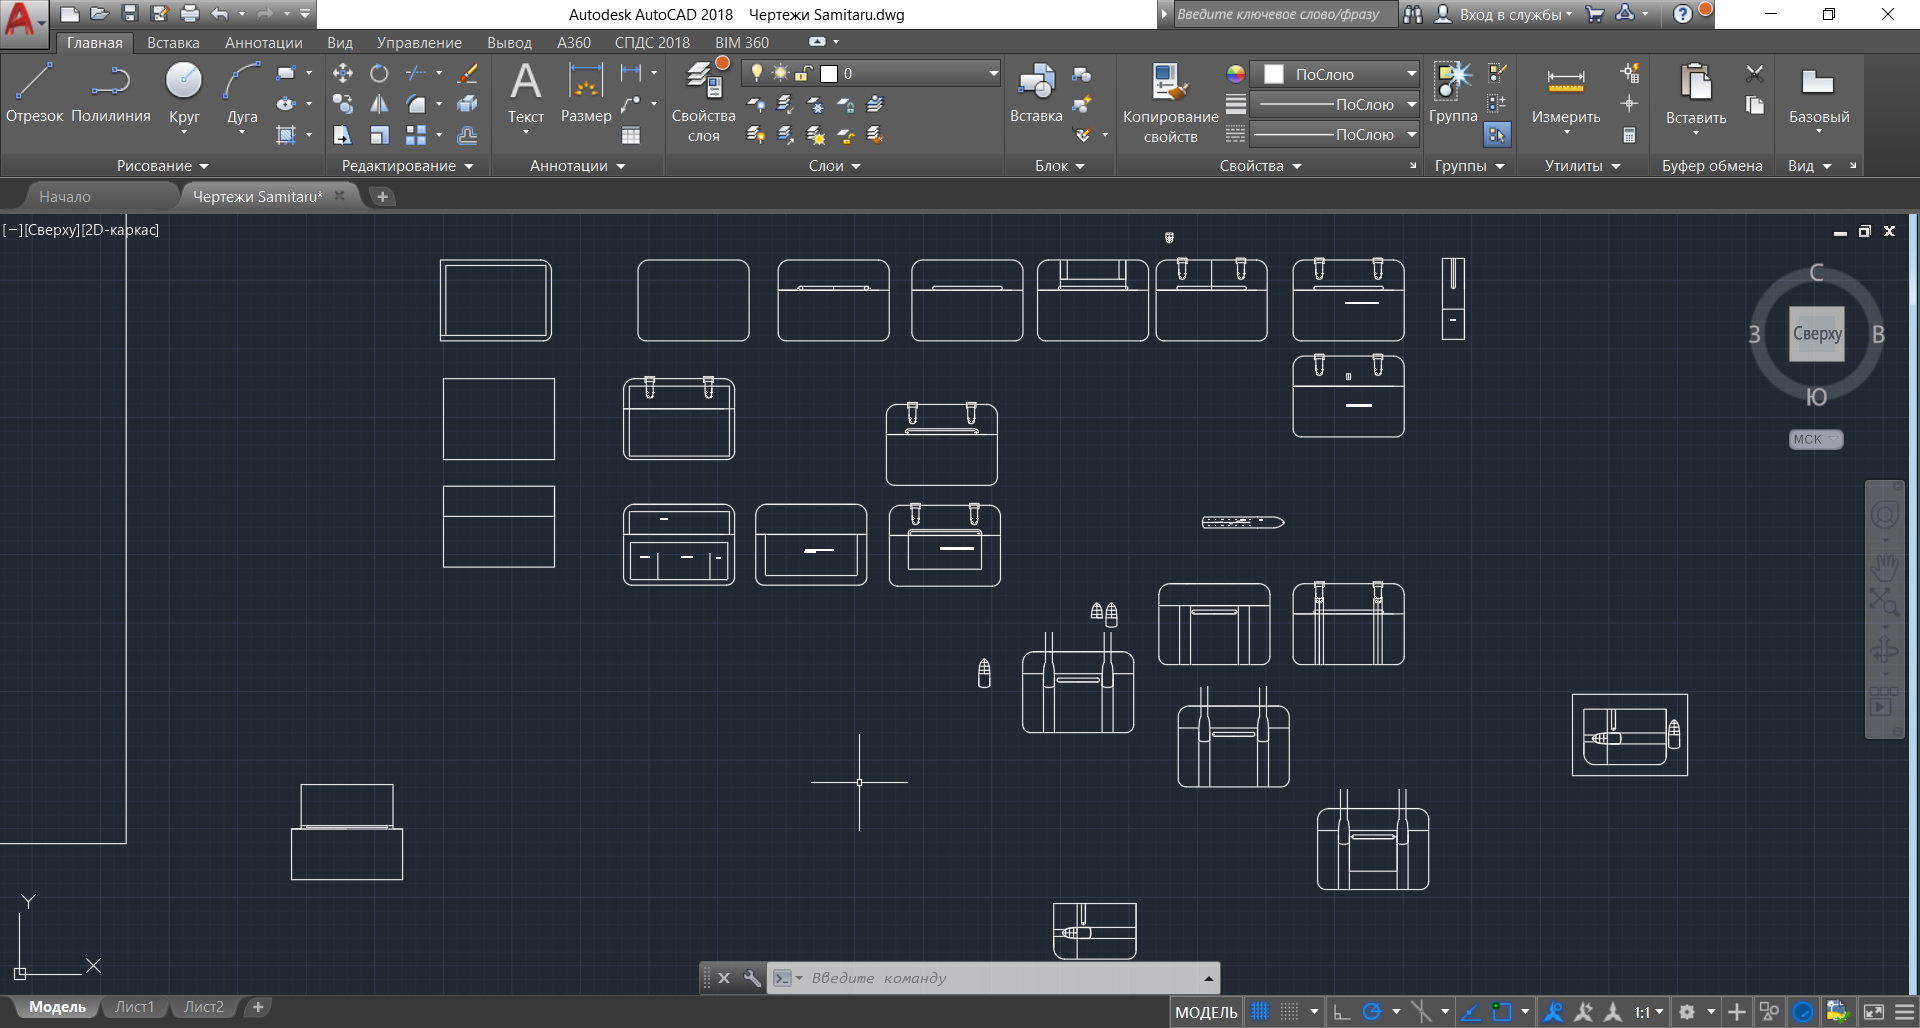Toggle polar tracking in status bar
This screenshot has width=1920, height=1028.
(x=1372, y=1012)
